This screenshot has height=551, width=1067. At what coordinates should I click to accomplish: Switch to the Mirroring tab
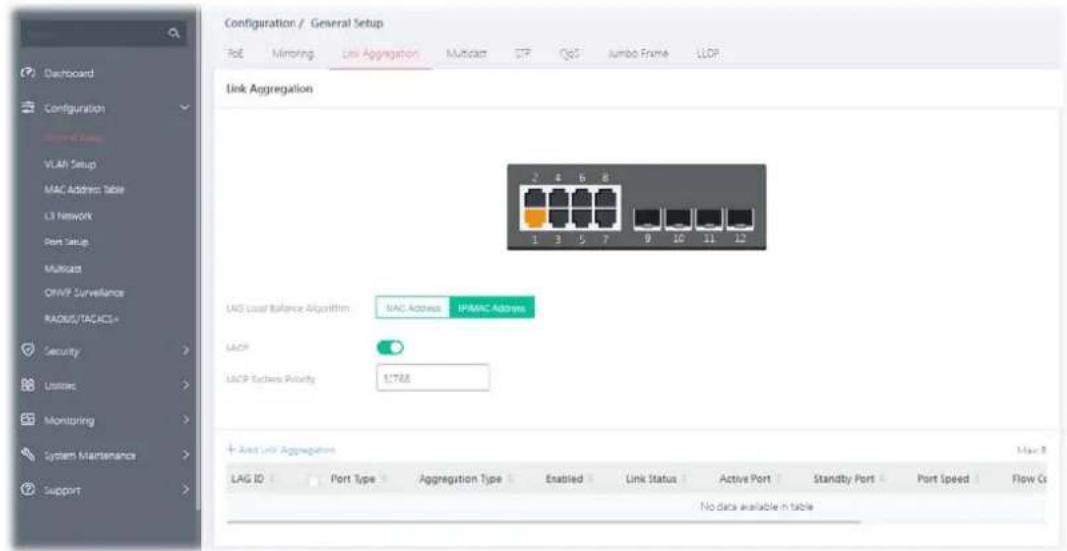[x=292, y=53]
